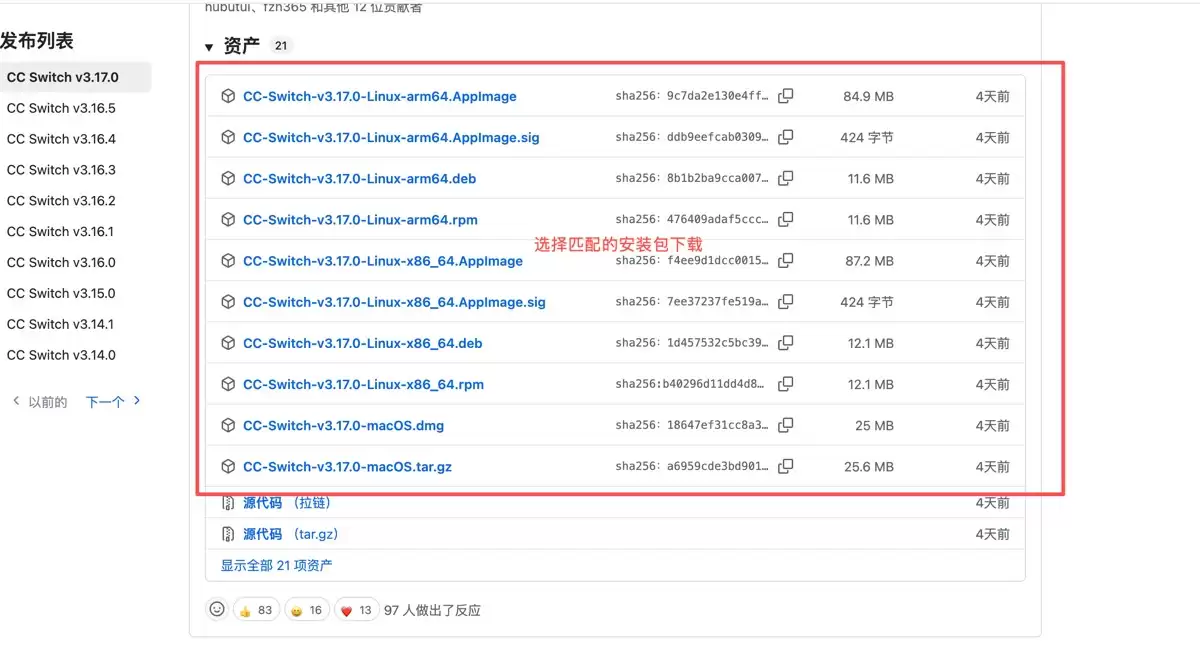Click laugh reaction with 16

coord(307,610)
